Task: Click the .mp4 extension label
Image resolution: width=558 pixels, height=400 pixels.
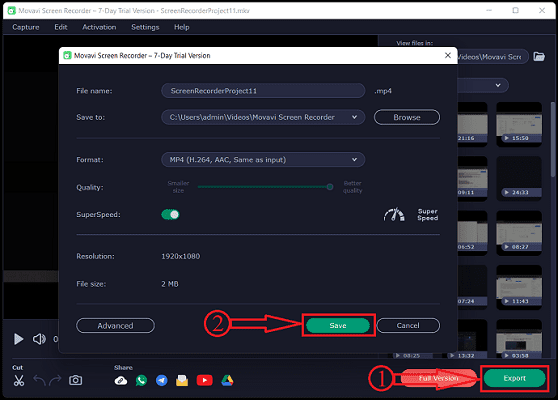Action: tap(383, 91)
